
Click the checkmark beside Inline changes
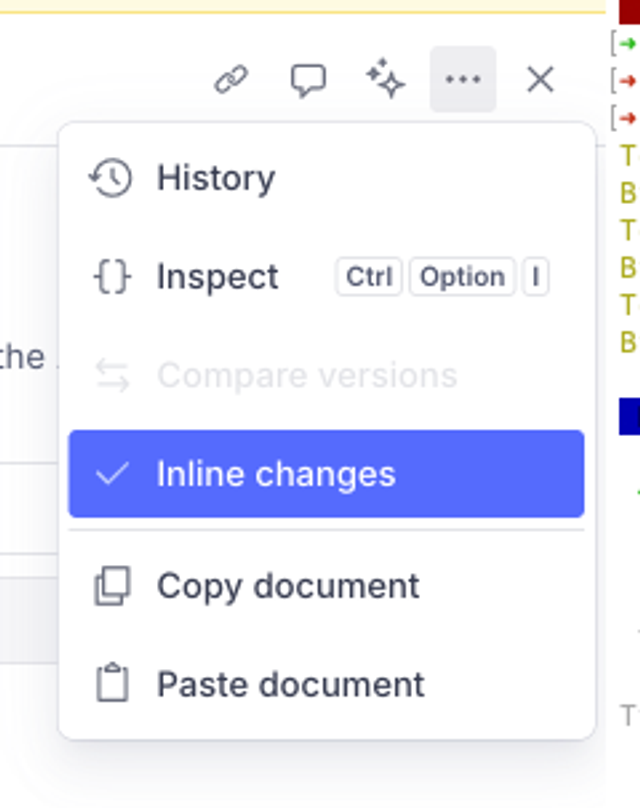[x=113, y=474]
